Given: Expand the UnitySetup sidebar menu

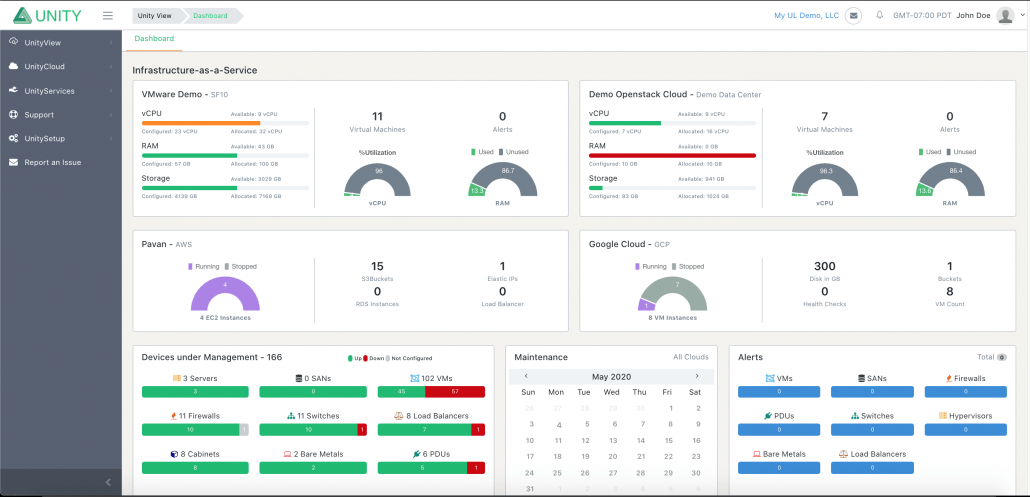Looking at the screenshot, I should pos(111,139).
